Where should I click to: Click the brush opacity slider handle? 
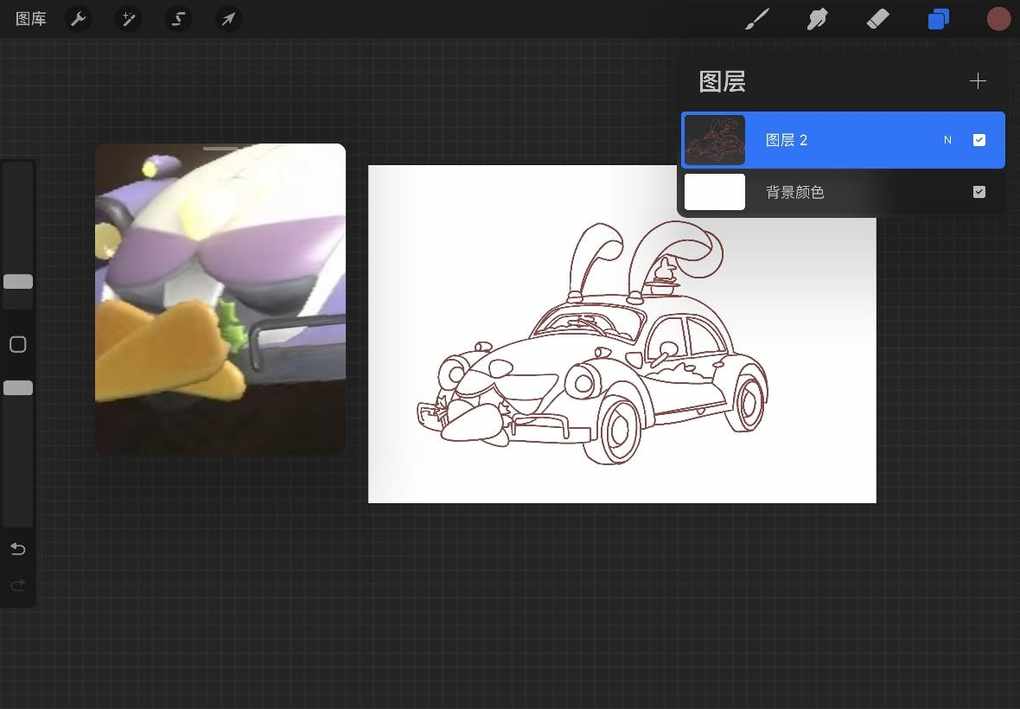(x=18, y=388)
